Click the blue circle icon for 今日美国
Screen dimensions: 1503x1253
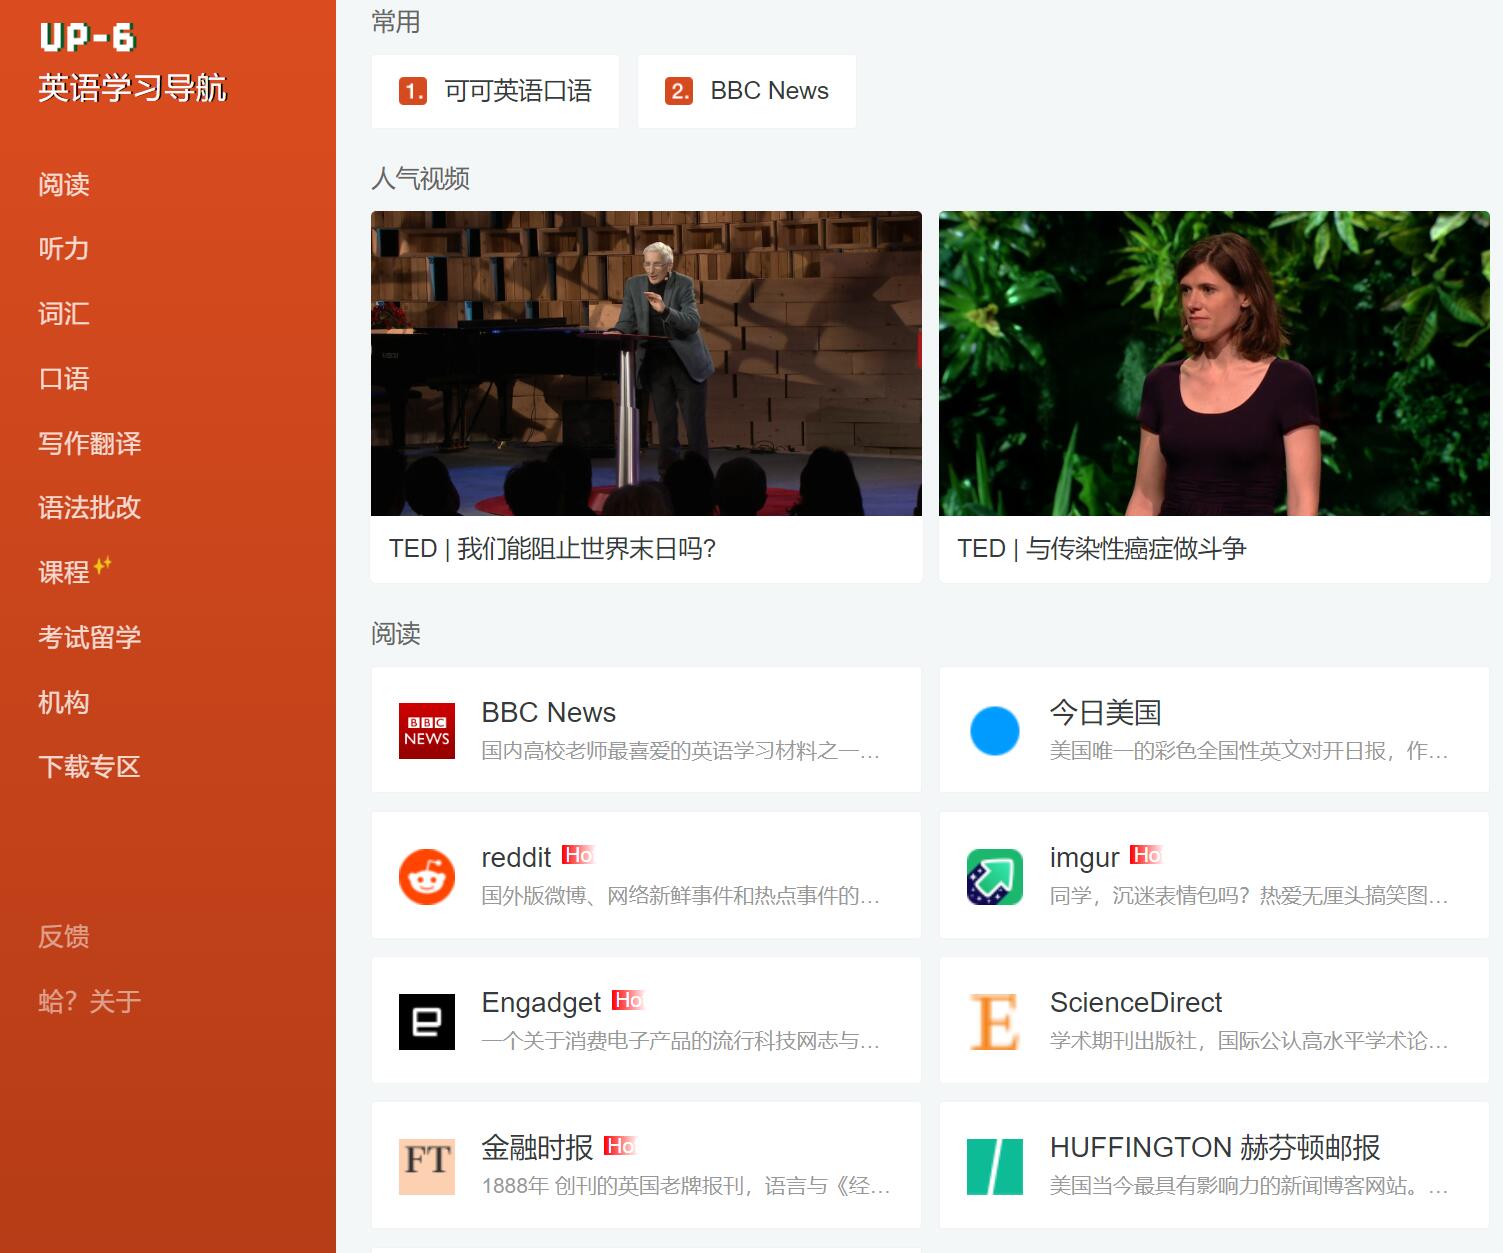click(994, 731)
